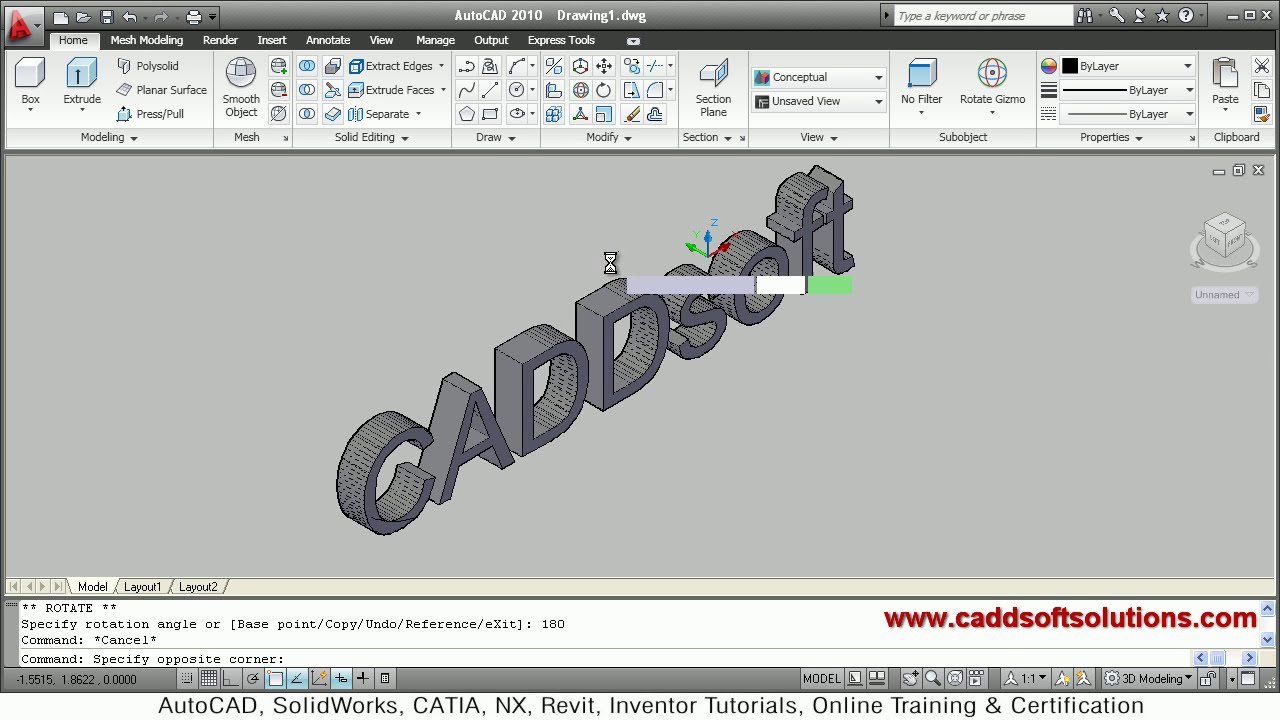
Task: Save the drawing with the Save icon
Action: 107,17
